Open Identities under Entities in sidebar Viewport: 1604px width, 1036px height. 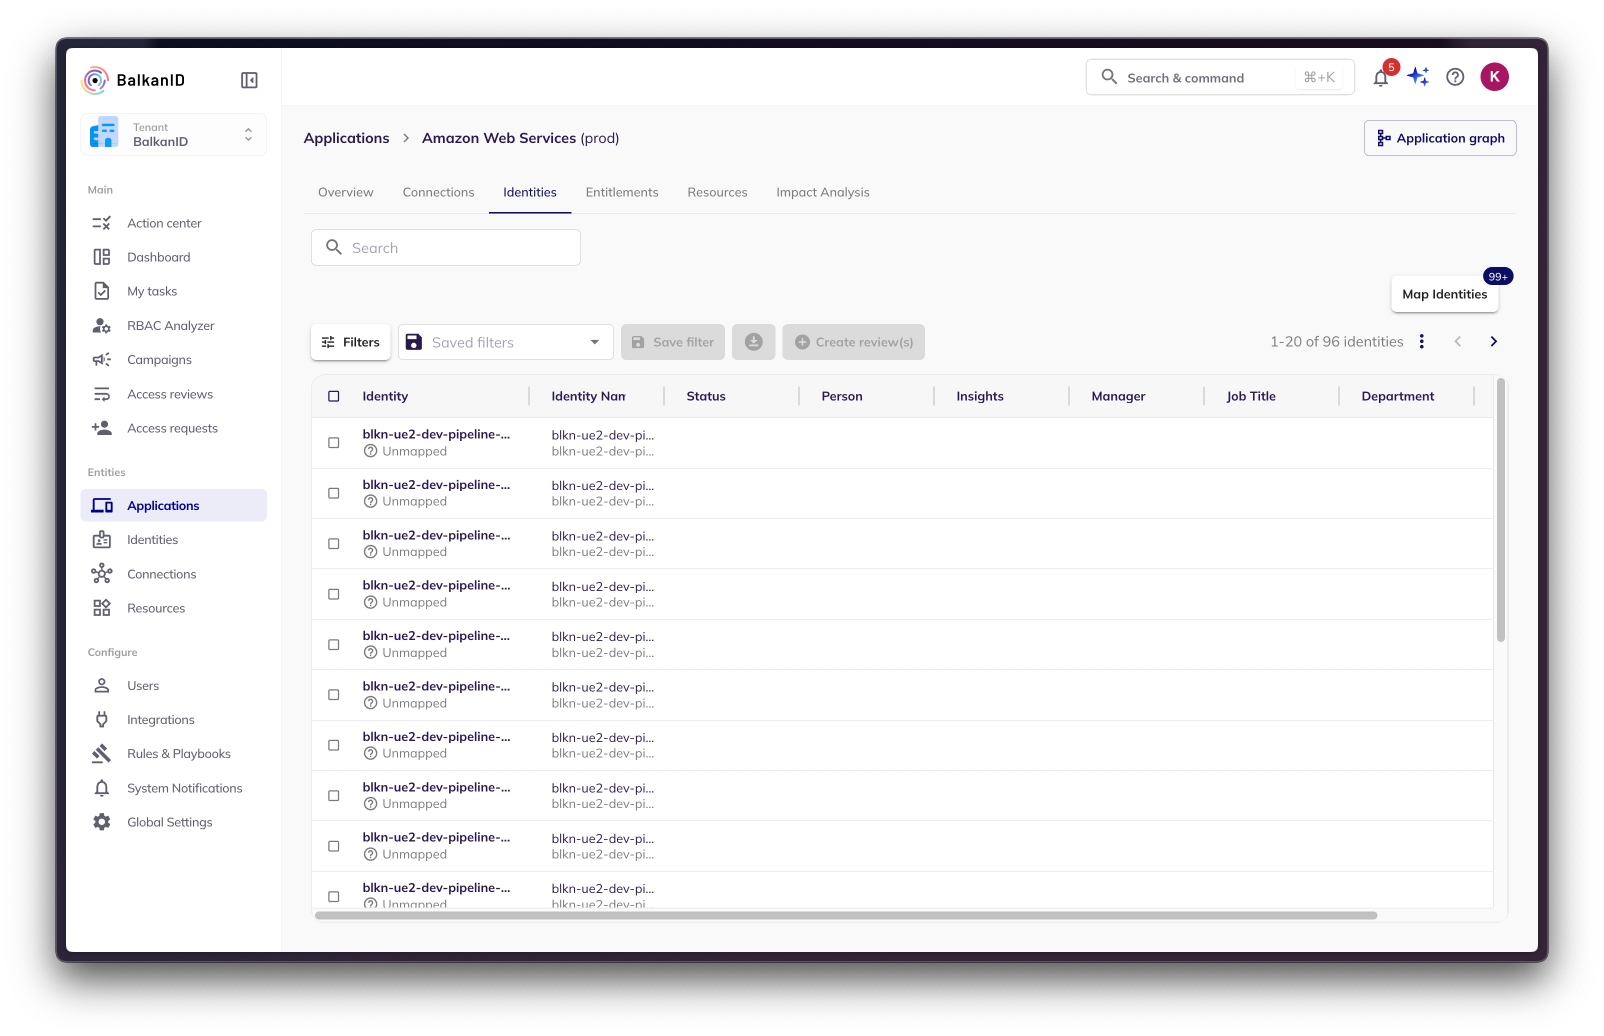point(173,540)
